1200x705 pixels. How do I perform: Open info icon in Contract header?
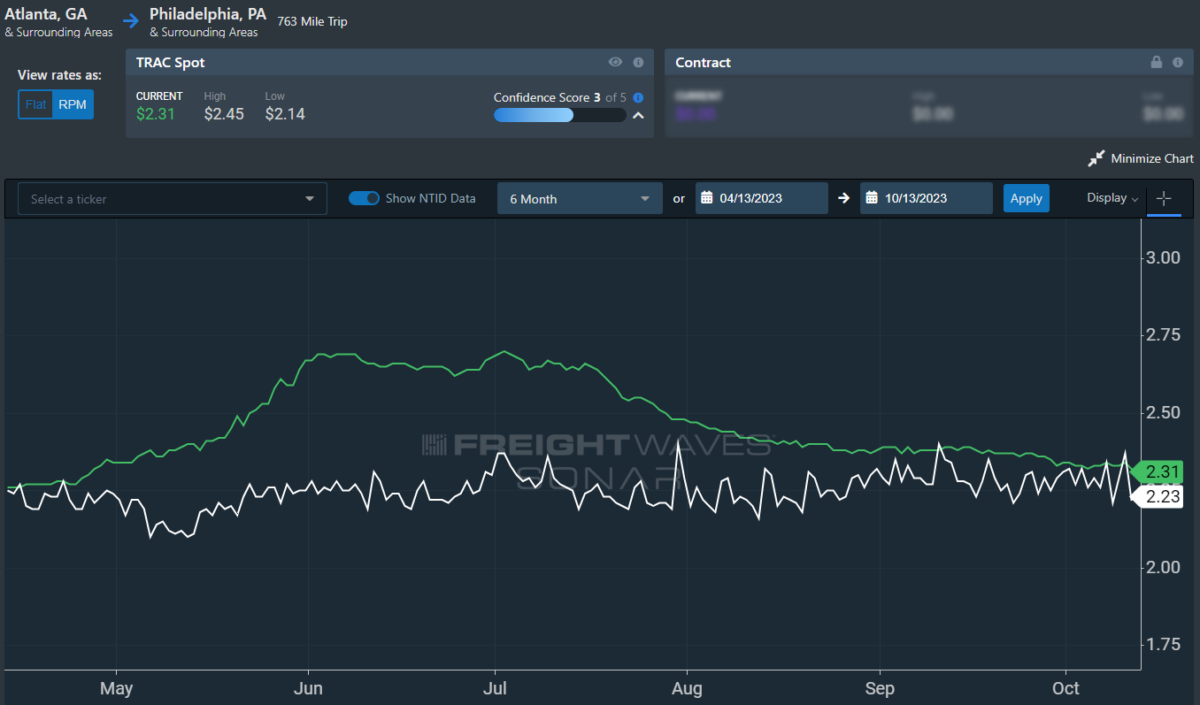1177,62
